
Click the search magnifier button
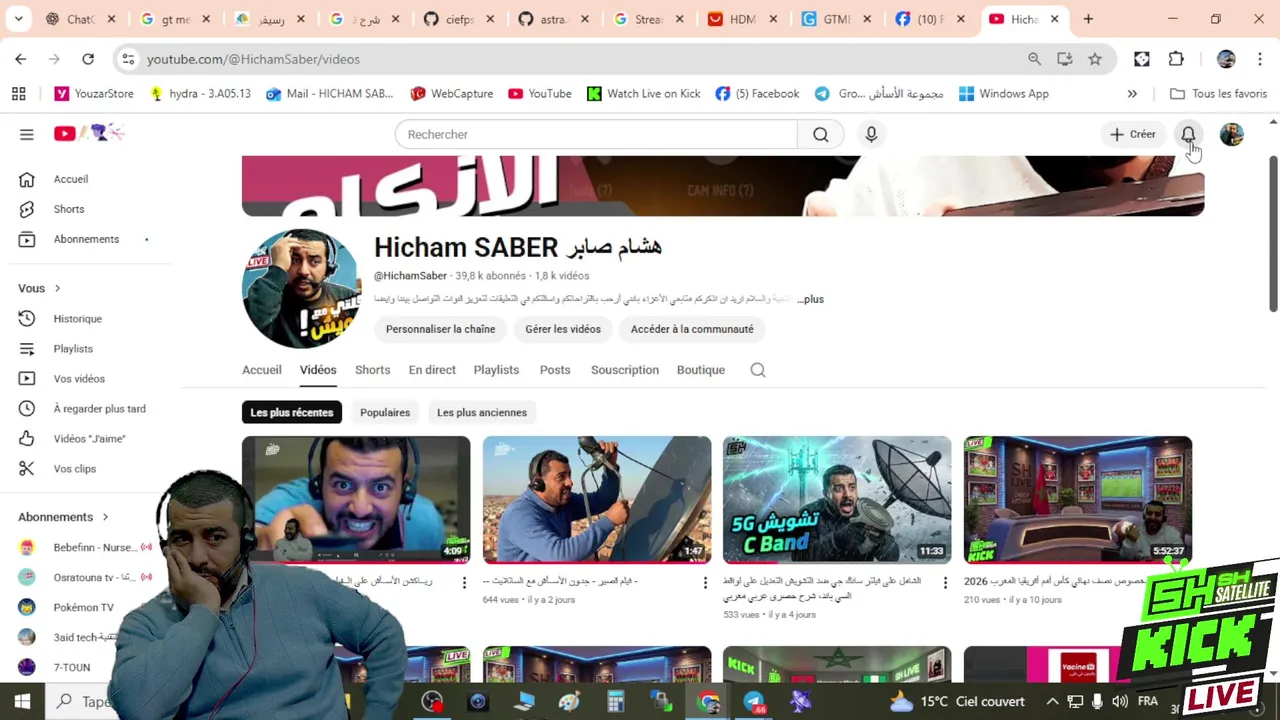tap(821, 134)
